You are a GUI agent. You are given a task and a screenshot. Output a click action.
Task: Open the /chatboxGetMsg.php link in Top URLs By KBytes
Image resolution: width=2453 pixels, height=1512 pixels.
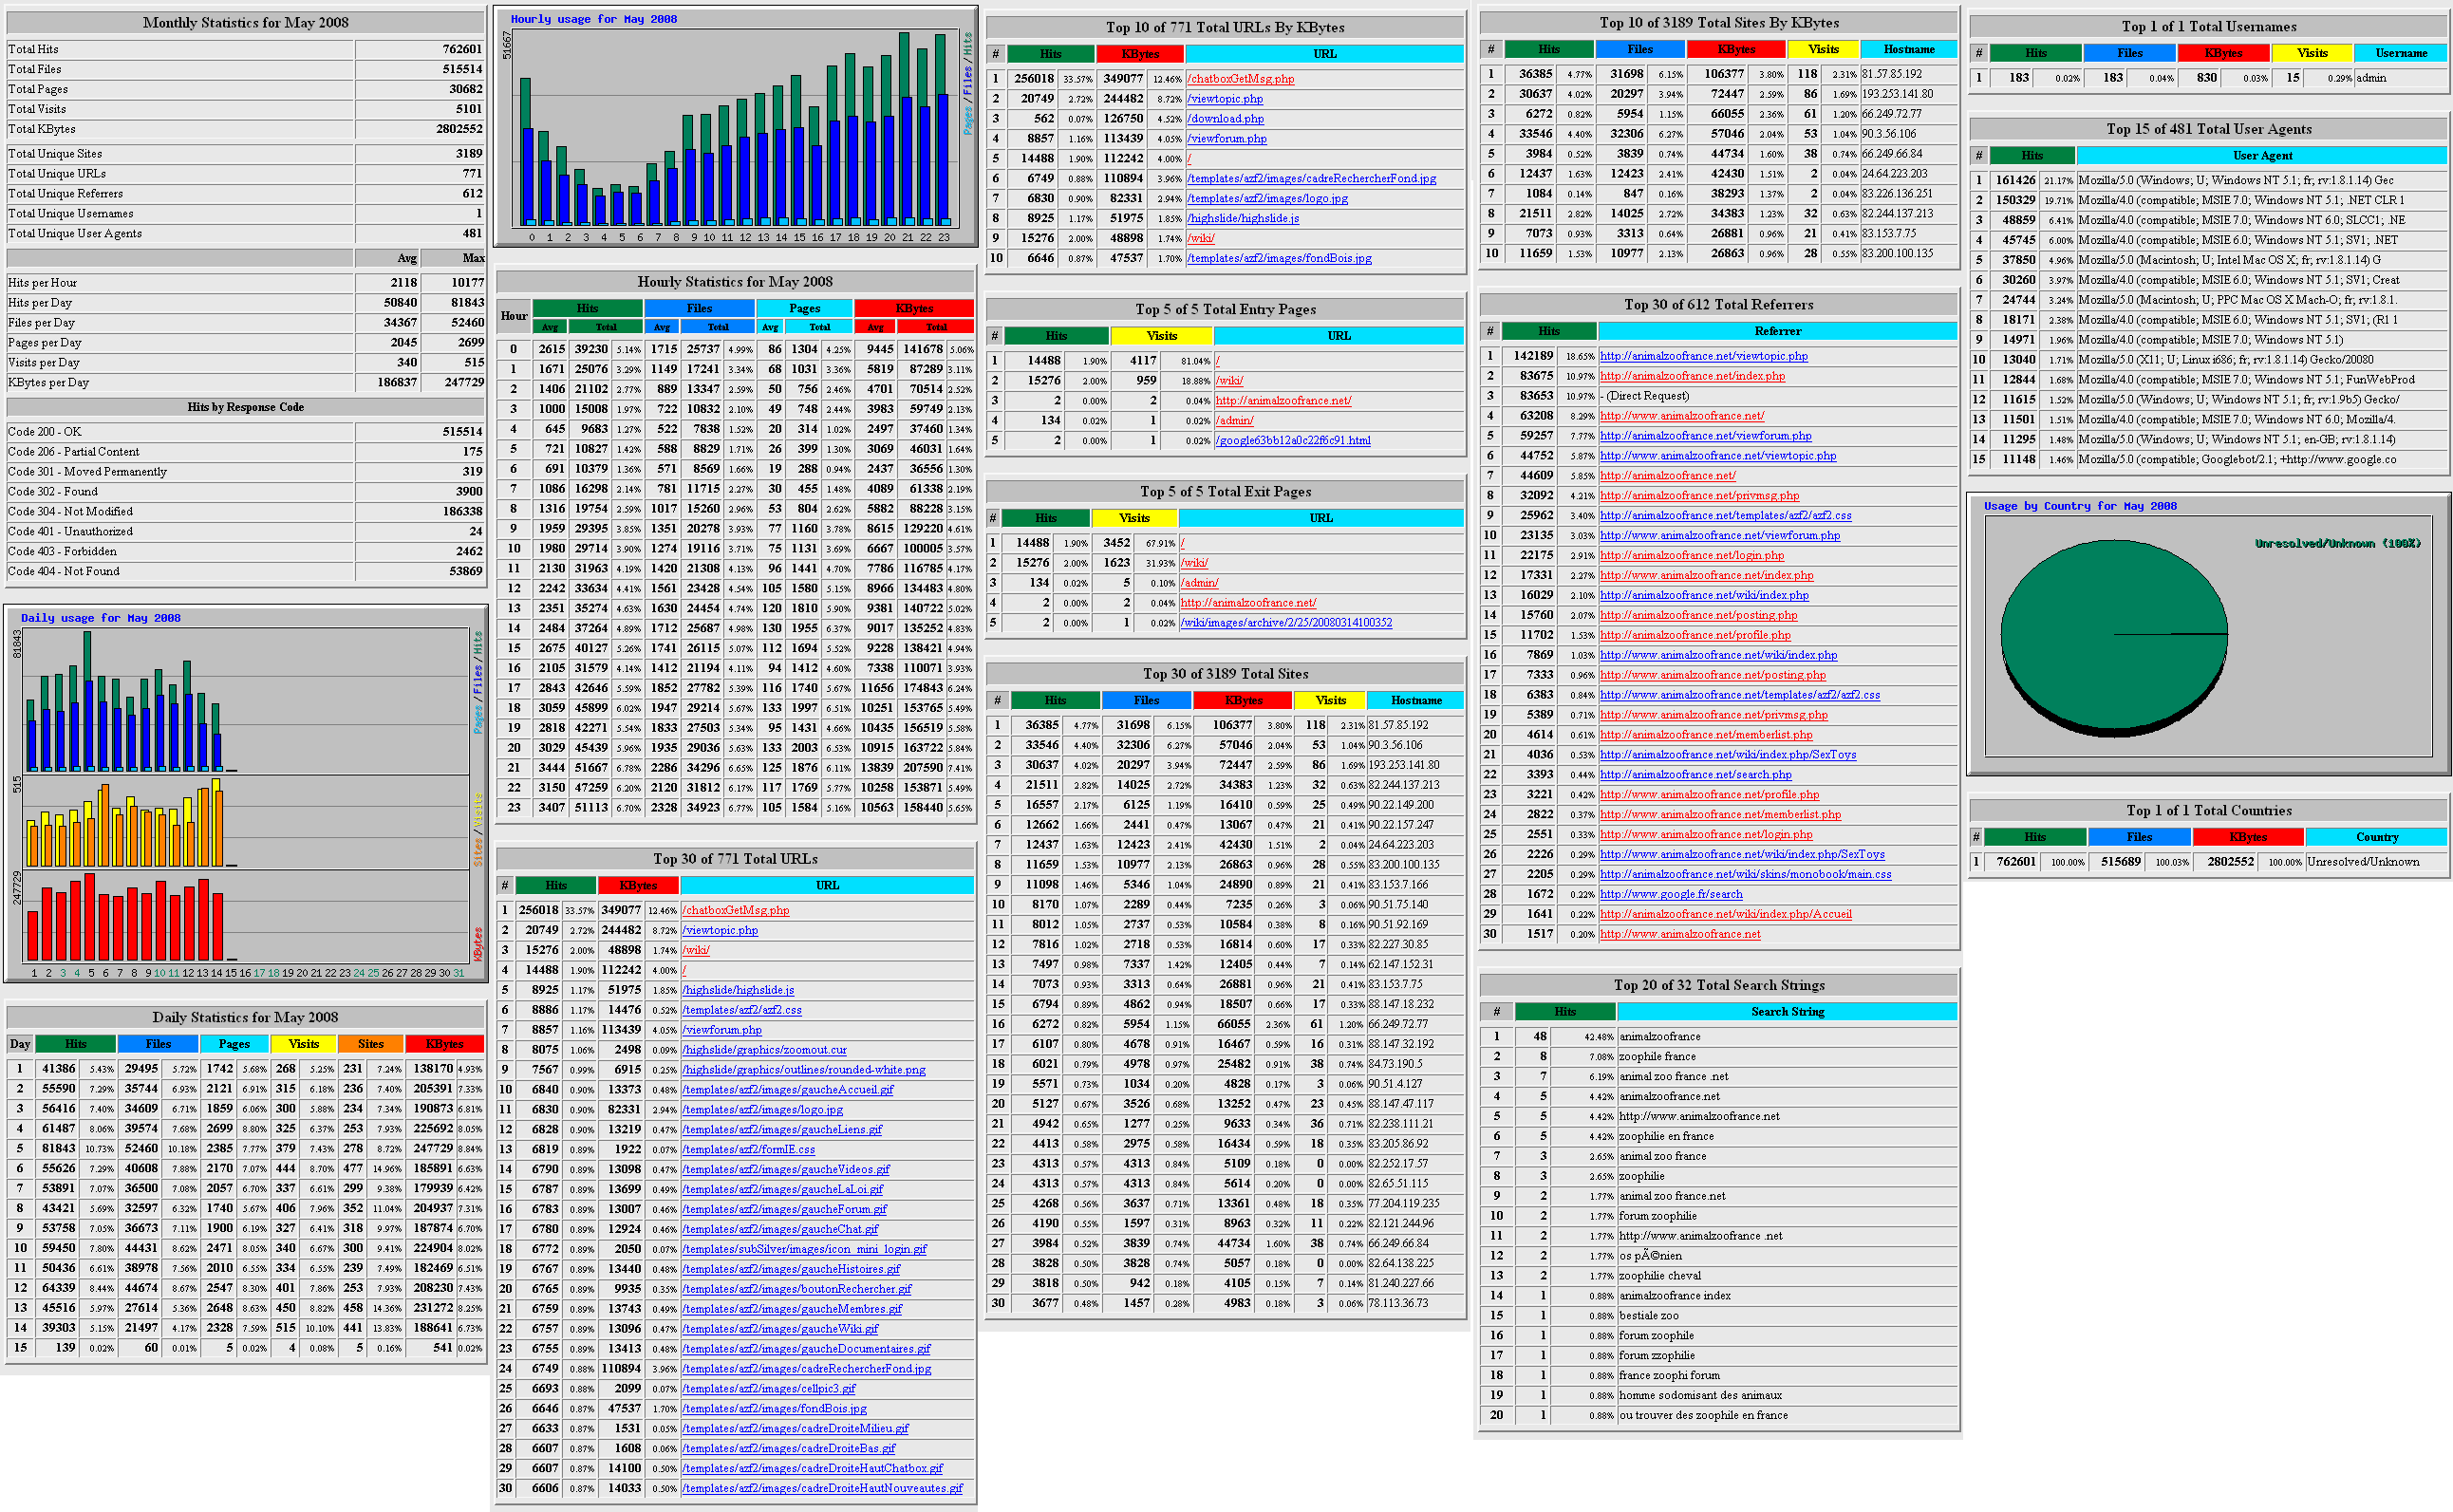point(1240,79)
